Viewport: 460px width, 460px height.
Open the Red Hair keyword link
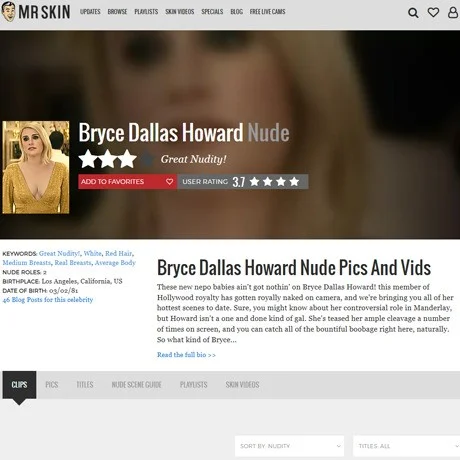pos(118,253)
